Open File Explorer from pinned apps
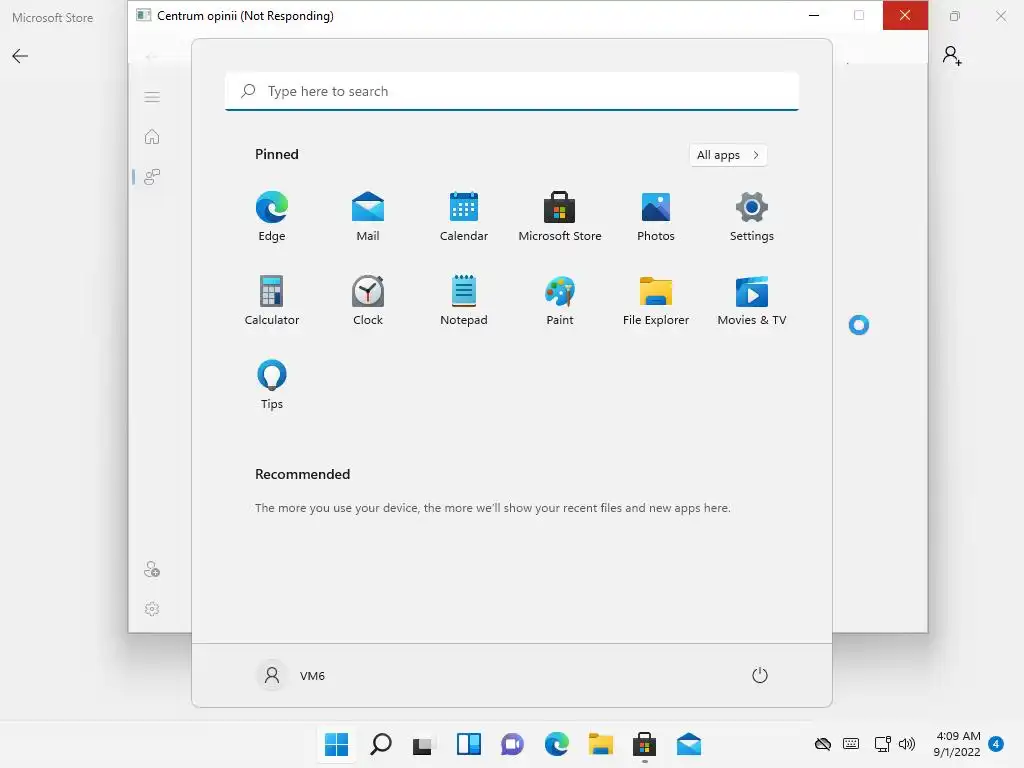 [656, 300]
